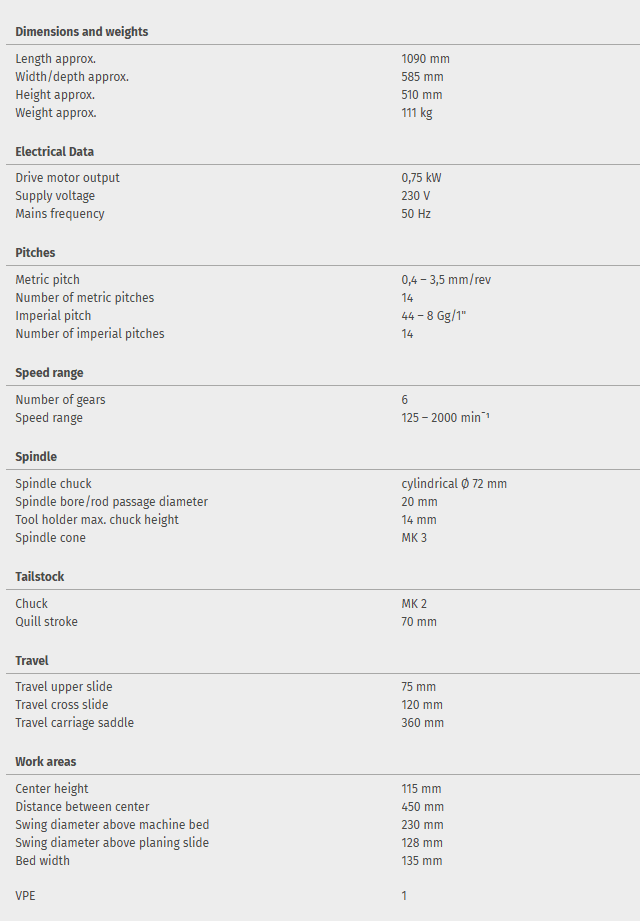Click the 1090 mm length value
This screenshot has width=640, height=921.
point(425,59)
